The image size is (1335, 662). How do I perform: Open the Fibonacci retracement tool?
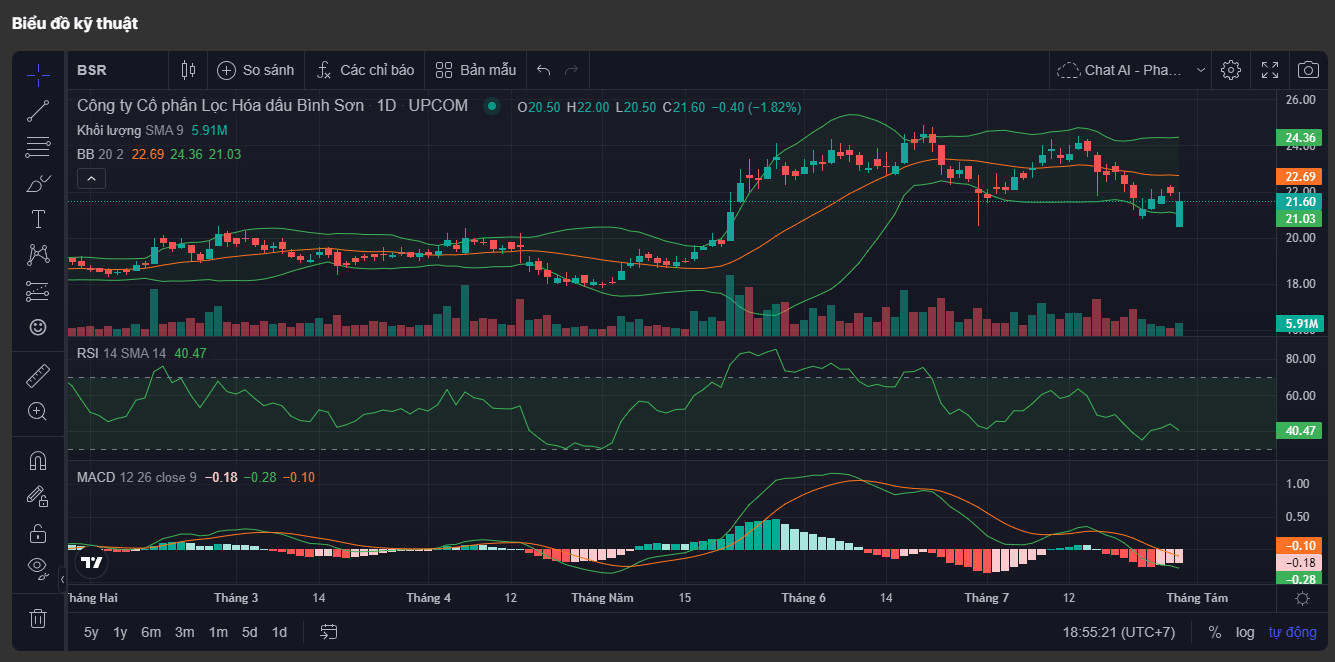(38, 147)
